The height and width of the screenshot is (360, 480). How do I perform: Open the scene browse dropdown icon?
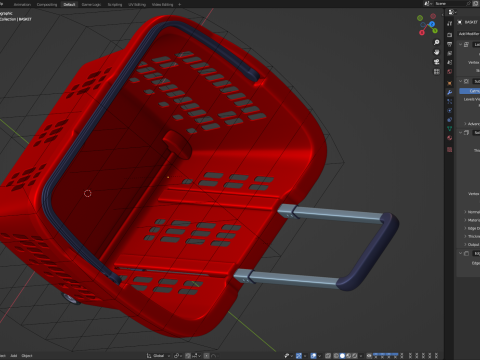tap(428, 3)
